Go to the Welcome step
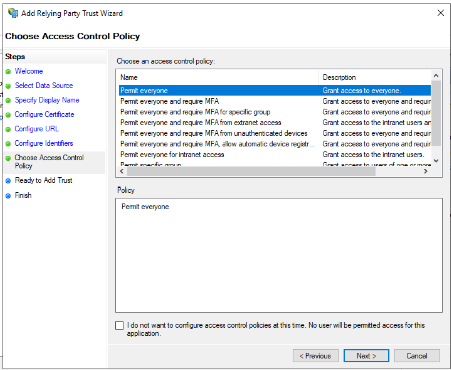Screen dimensions: 451x370 click(29, 71)
